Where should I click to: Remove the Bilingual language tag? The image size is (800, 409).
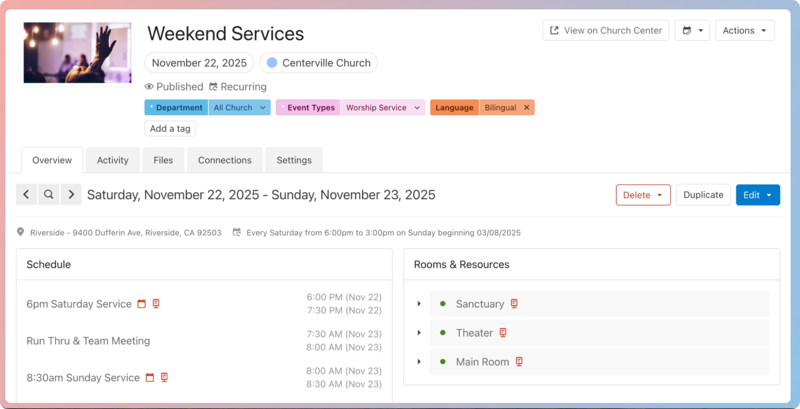click(526, 107)
